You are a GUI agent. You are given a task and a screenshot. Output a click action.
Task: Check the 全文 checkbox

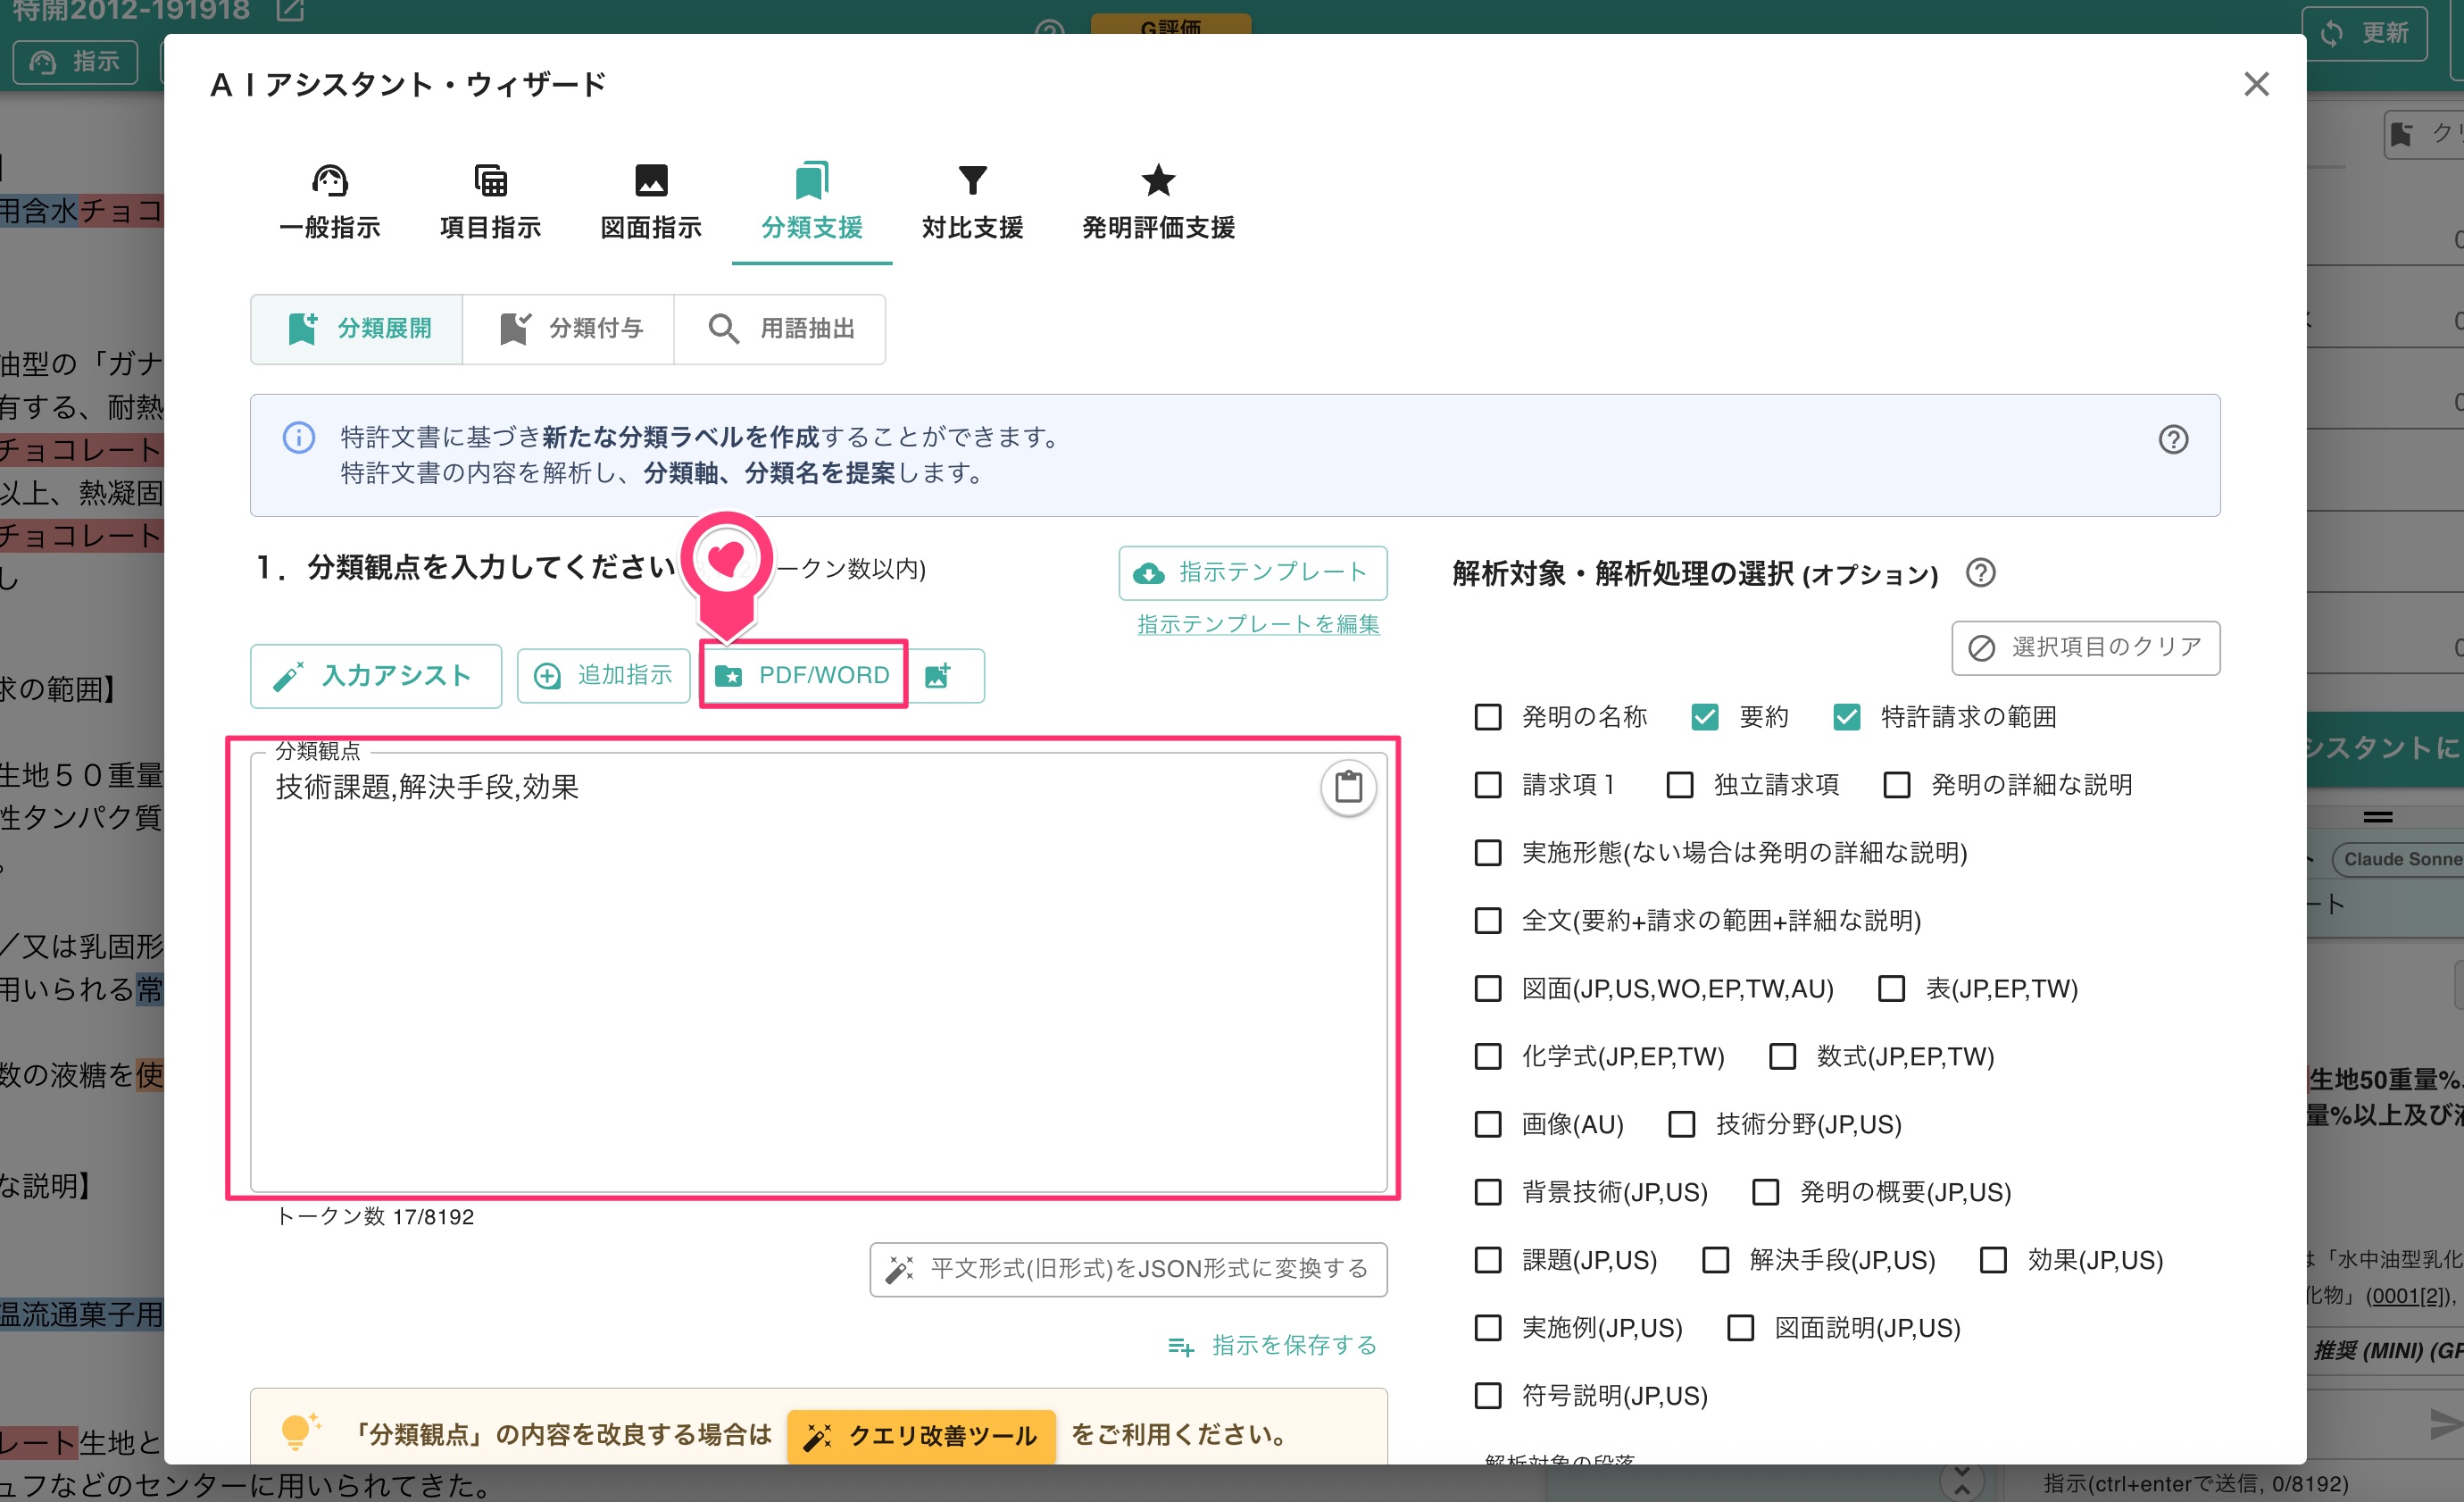[1488, 921]
